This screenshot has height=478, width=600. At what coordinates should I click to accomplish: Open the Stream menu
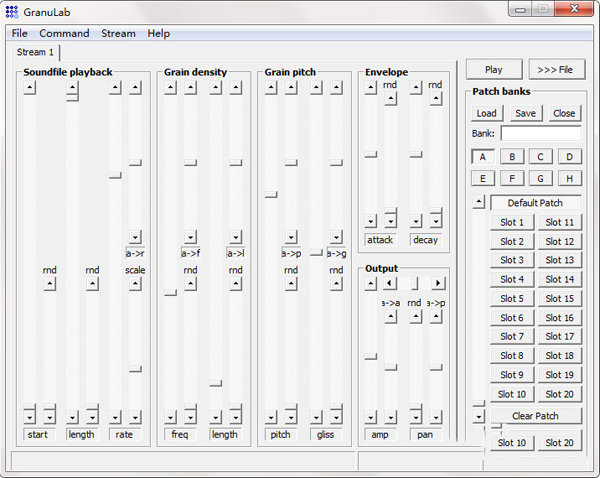pyautogui.click(x=118, y=33)
